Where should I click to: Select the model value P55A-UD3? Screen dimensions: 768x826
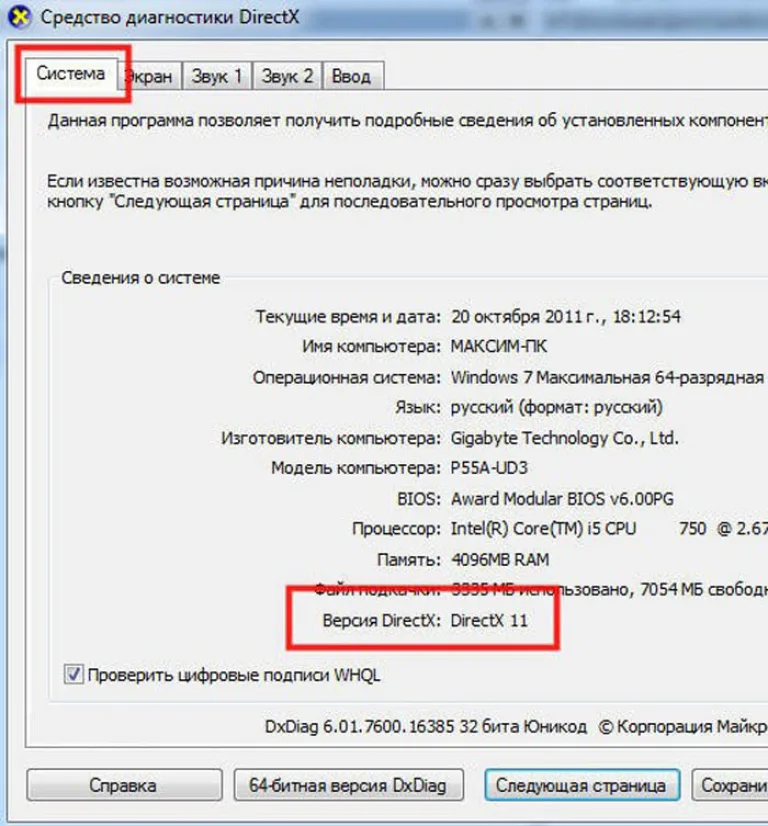(x=489, y=468)
